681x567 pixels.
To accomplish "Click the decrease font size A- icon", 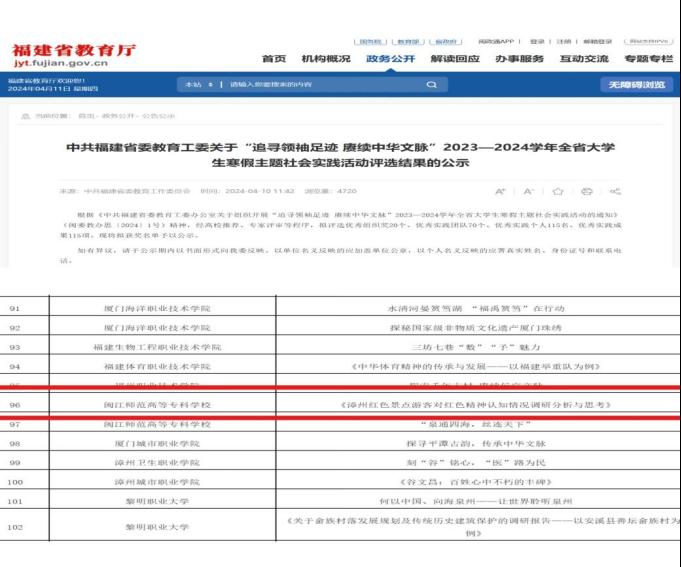I will (529, 190).
